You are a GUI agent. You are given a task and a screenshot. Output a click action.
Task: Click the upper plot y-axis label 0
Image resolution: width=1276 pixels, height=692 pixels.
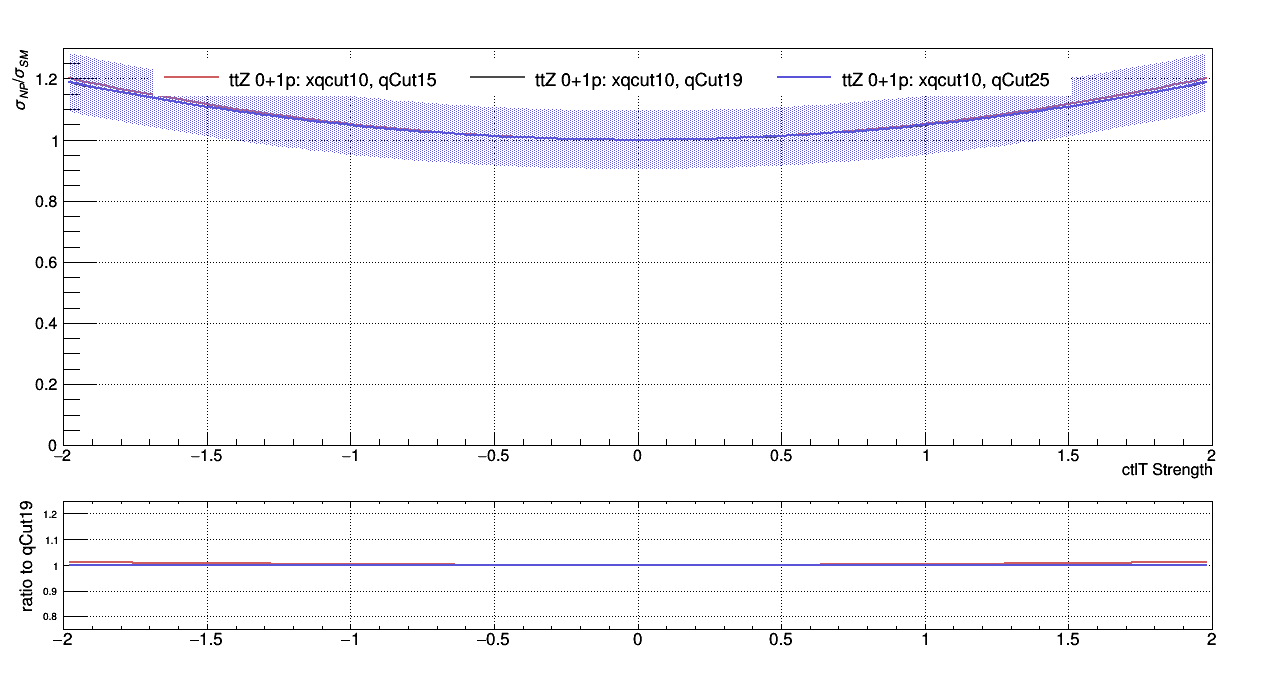pos(53,446)
